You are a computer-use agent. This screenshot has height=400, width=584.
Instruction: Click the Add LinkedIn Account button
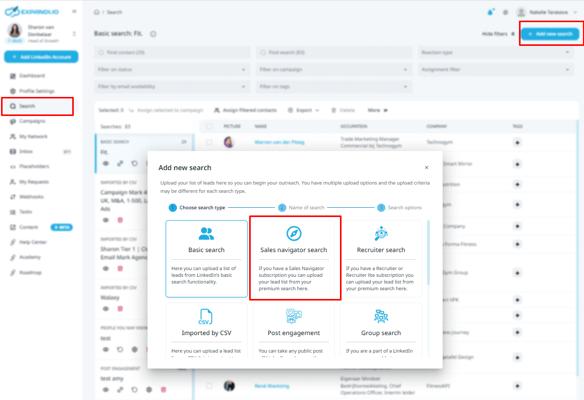[x=41, y=57]
